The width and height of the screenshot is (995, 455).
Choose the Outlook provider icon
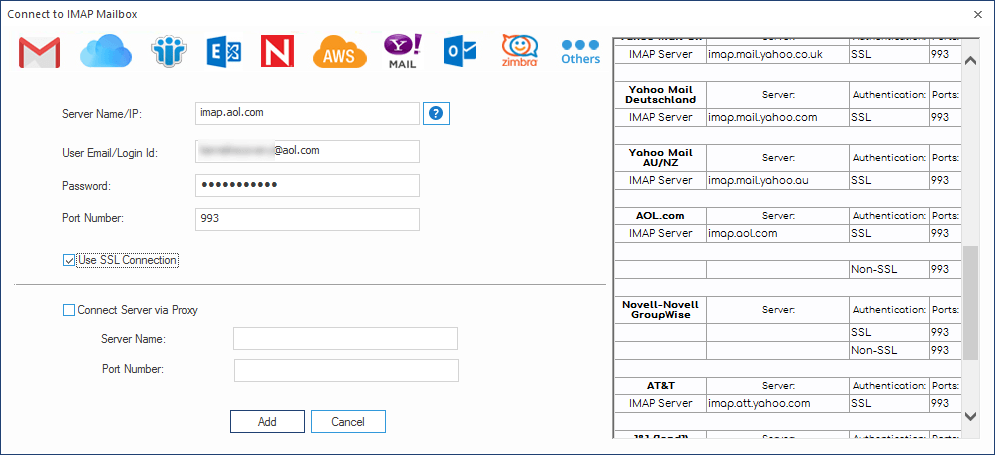click(459, 52)
